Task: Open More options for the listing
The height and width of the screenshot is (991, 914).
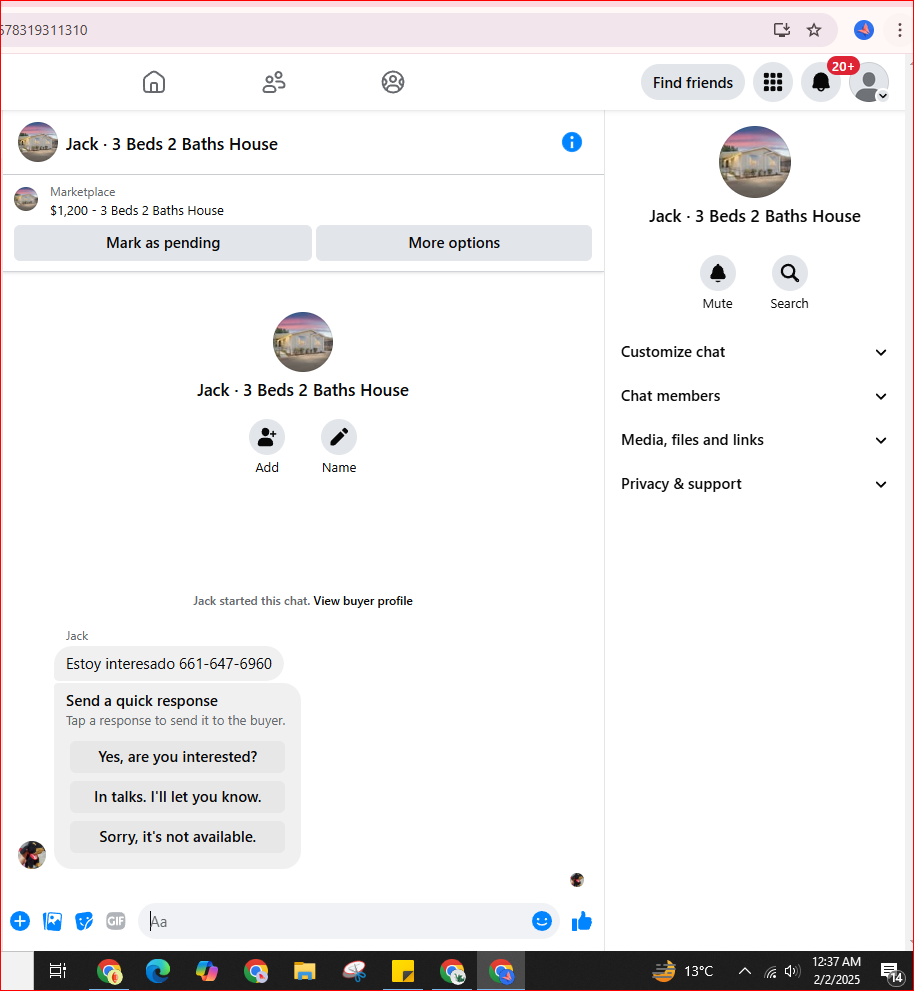Action: click(454, 243)
